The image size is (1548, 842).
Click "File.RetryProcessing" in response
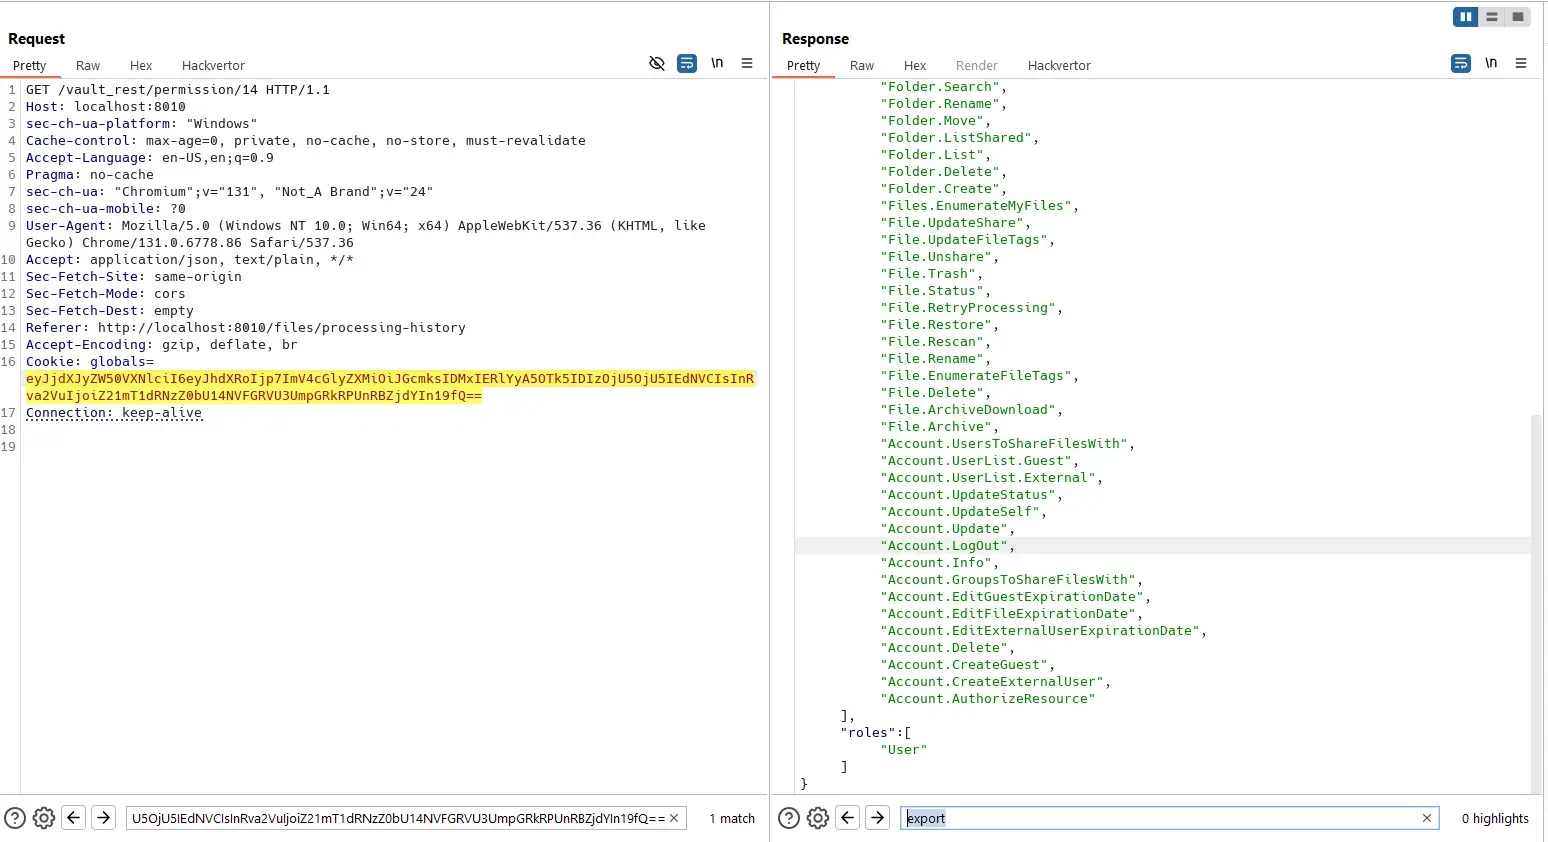(968, 308)
